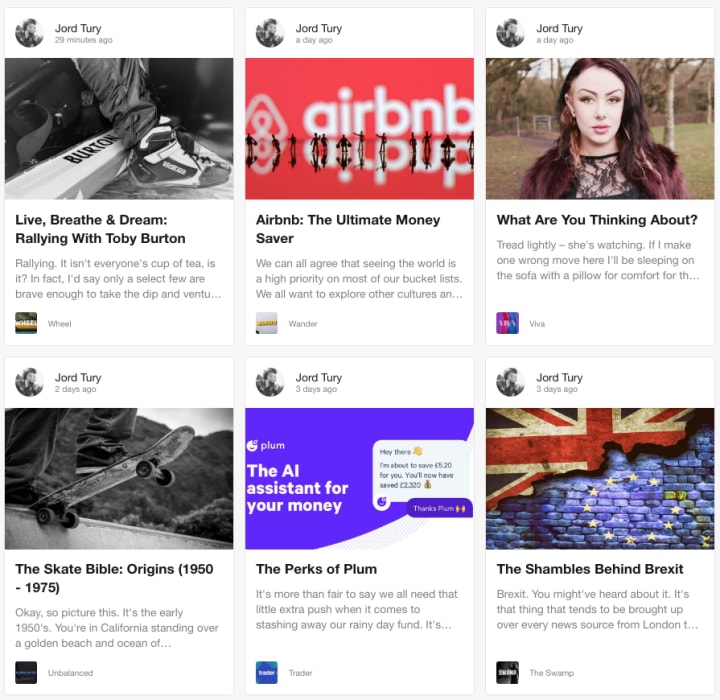Open the skateboard article cover image
The image size is (720, 700).
tap(119, 479)
